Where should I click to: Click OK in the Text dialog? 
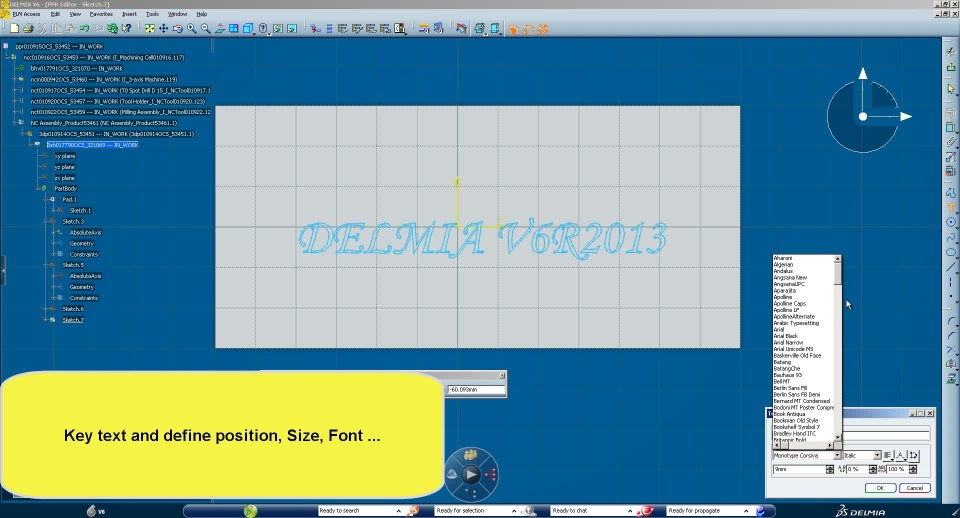tap(880, 487)
